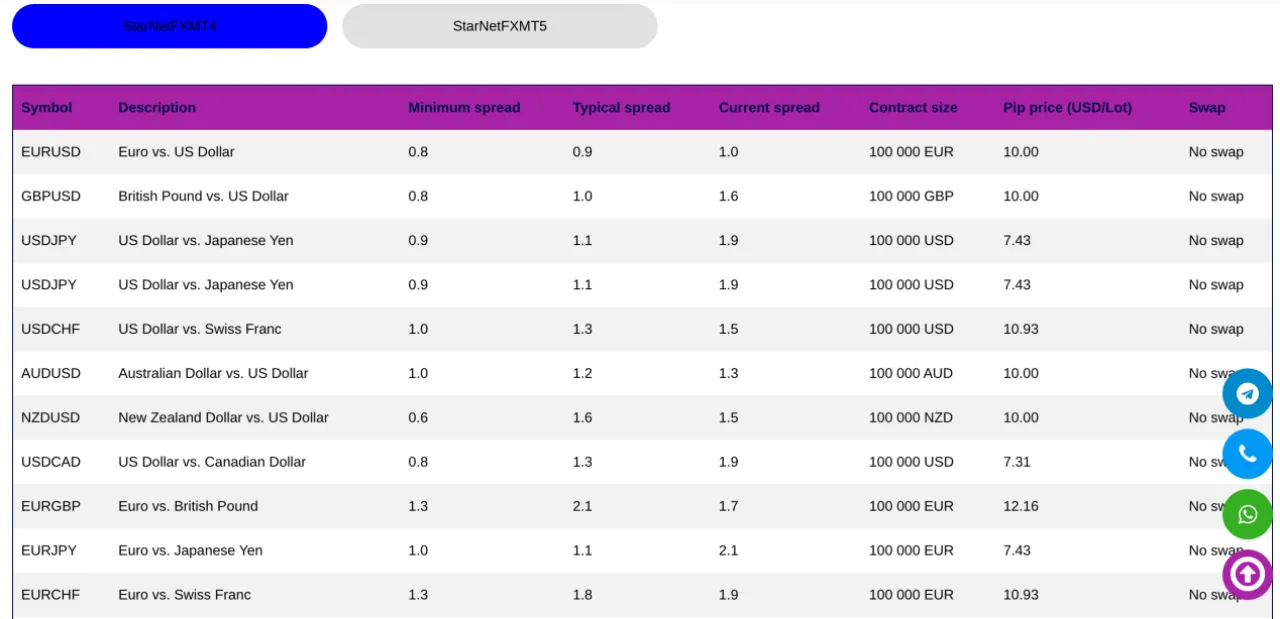Screen dimensions: 1280x619
Task: Click 'US Dollar vs. Canadian Dollar' description
Action: pyautogui.click(x=212, y=462)
